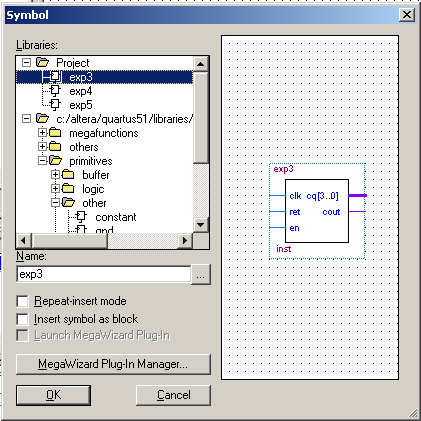The image size is (421, 421).
Task: Expand the buffer folder
Action: (55, 174)
